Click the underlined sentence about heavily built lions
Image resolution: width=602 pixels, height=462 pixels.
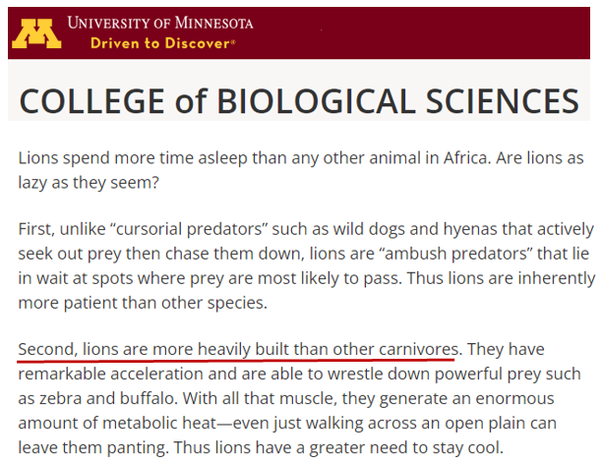tap(238, 349)
